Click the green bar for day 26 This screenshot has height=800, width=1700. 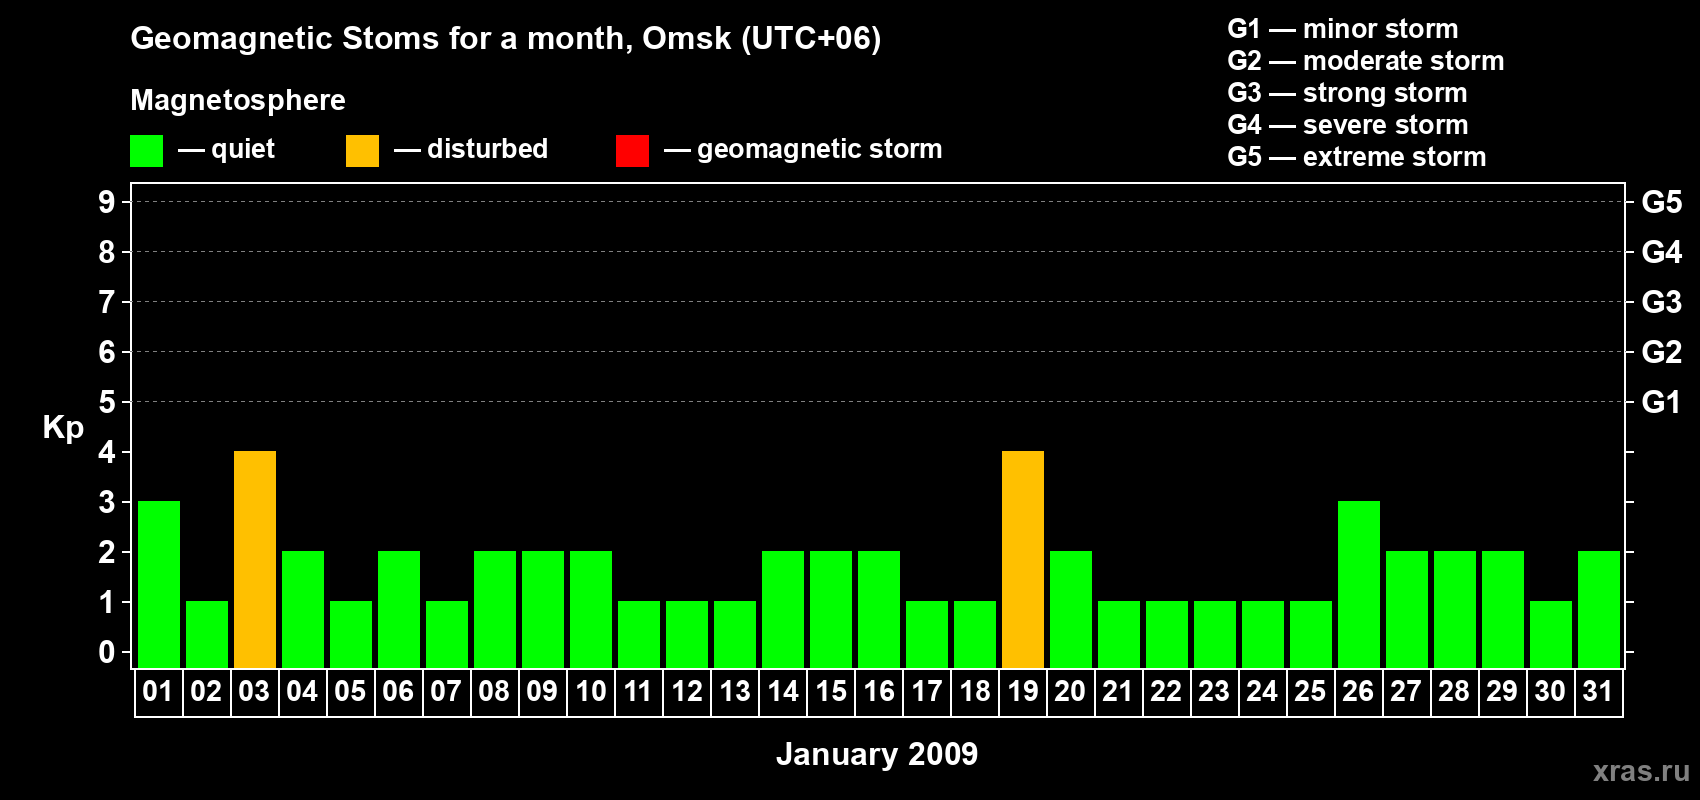coord(1359,585)
